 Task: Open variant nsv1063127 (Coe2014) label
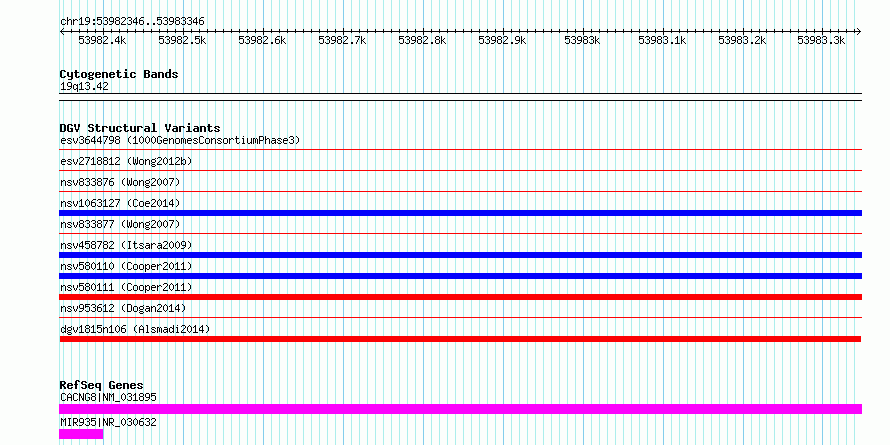click(120, 203)
